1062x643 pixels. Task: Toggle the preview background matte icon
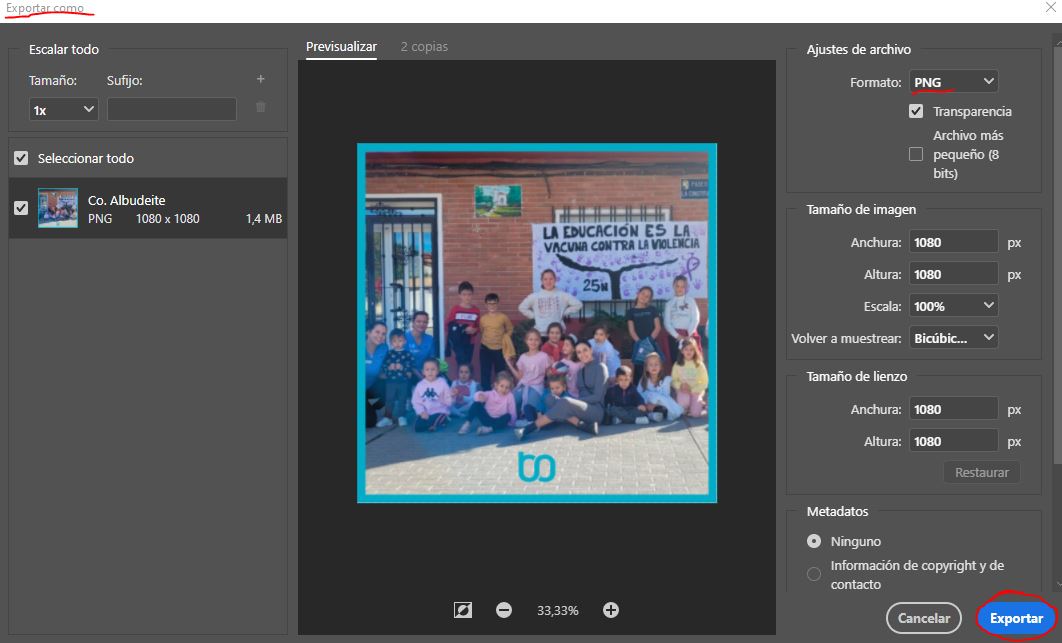462,610
